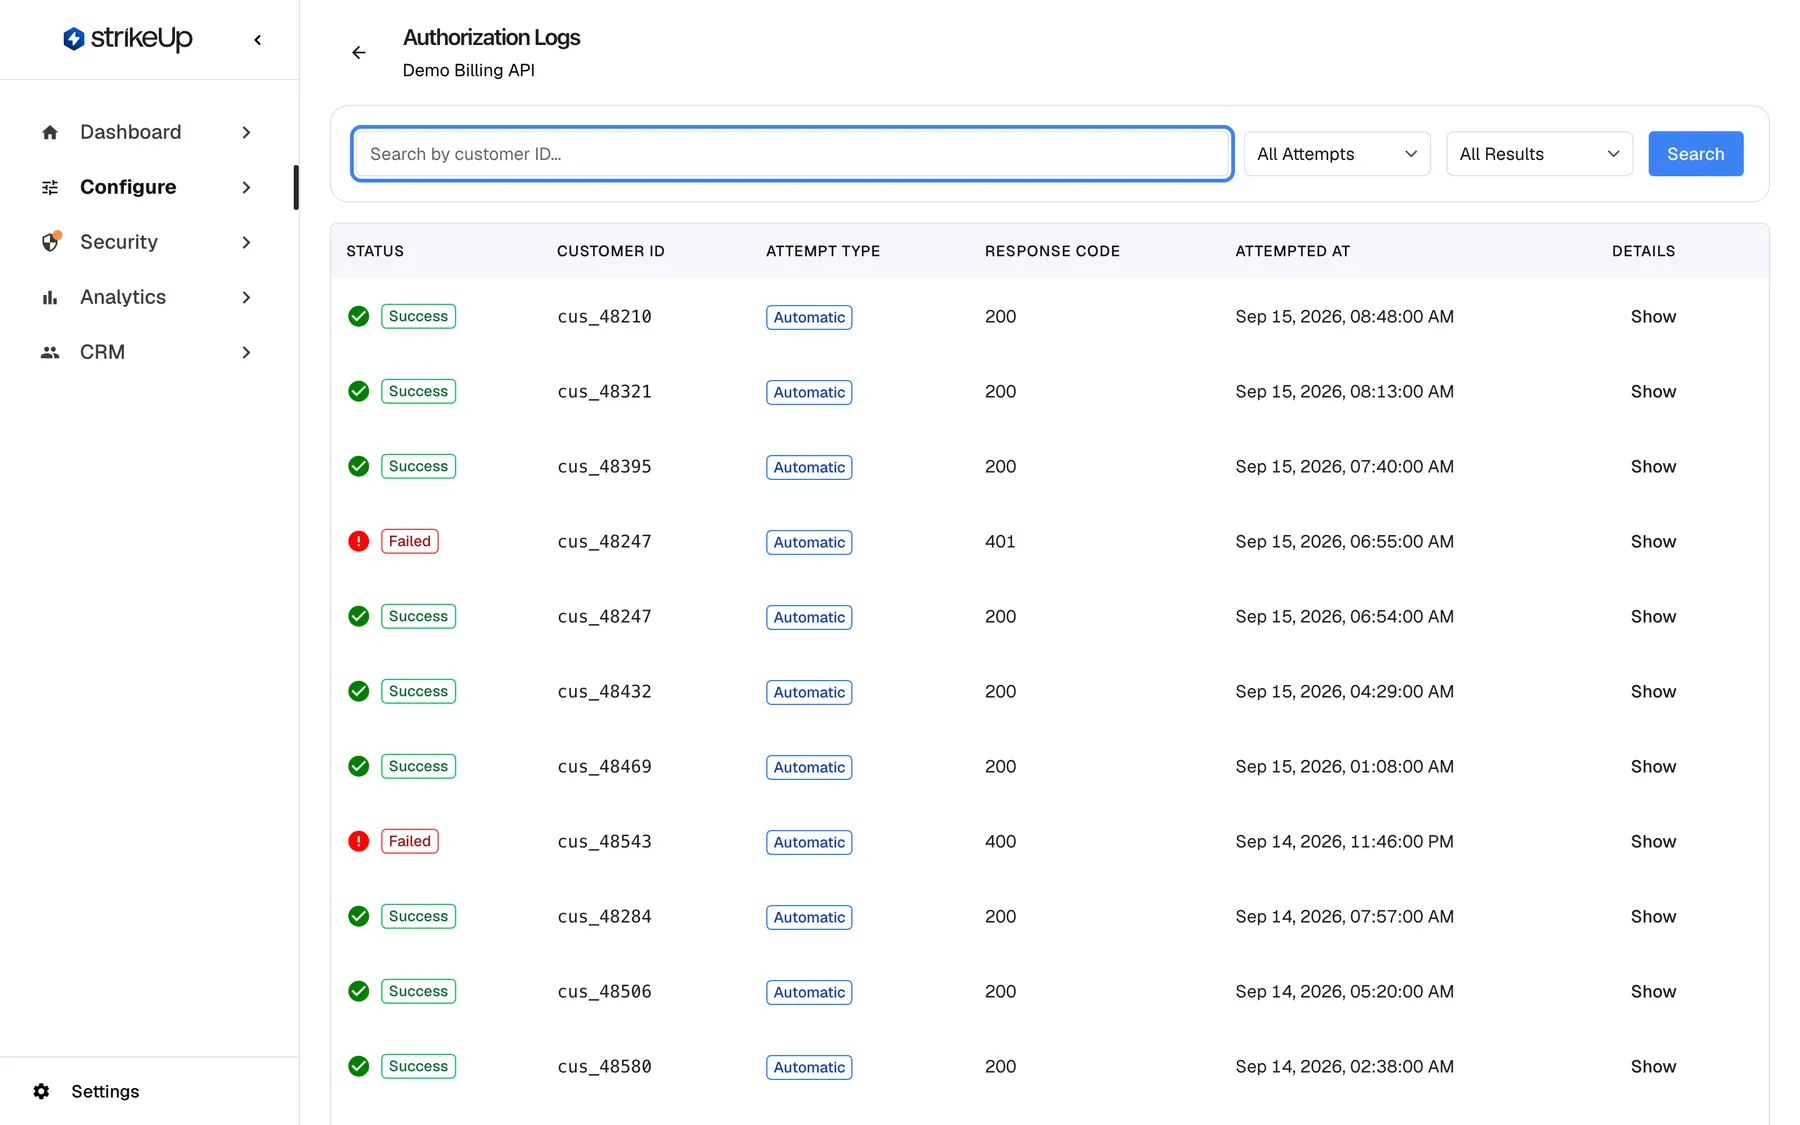Show details for the 401 response row
The width and height of the screenshot is (1800, 1125).
point(1653,541)
